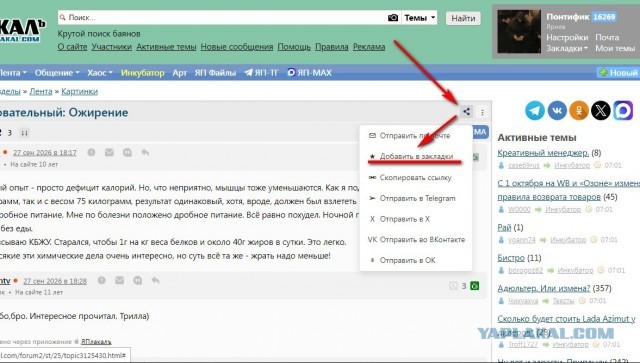Choose Добавить в закладки in share menu

[416, 156]
